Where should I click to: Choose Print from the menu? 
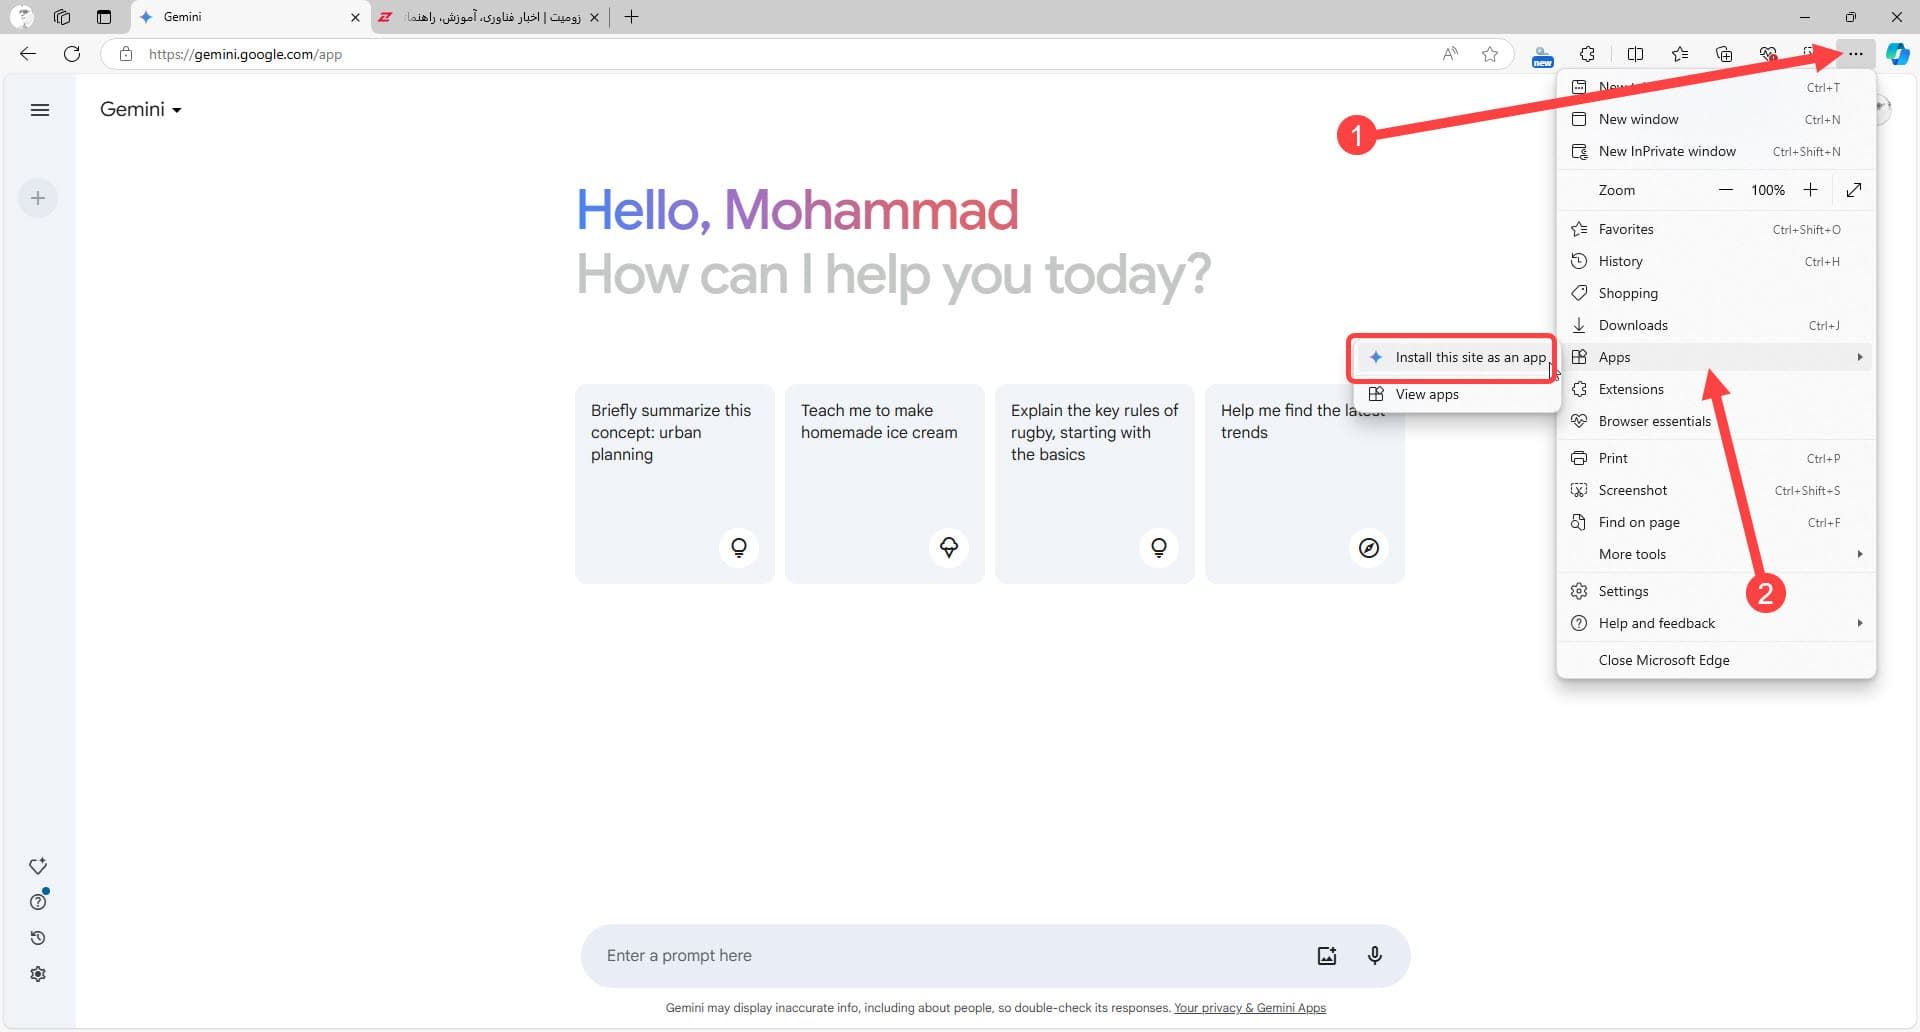pos(1717,458)
